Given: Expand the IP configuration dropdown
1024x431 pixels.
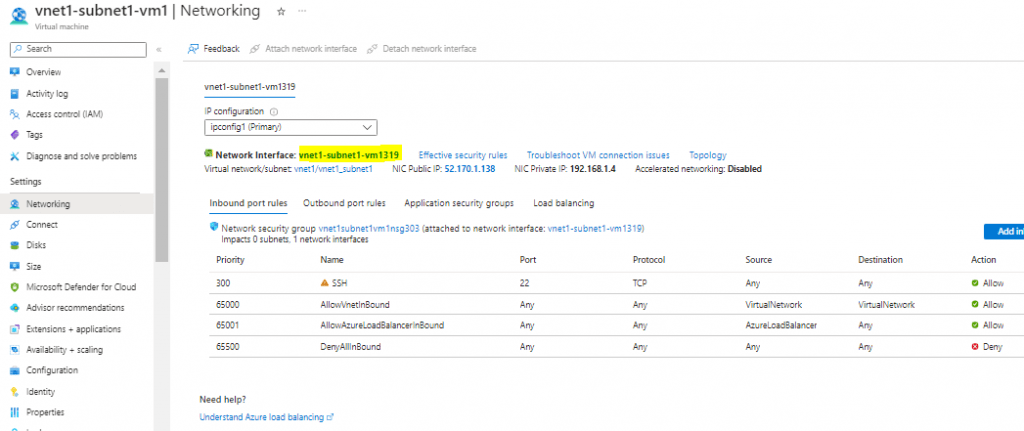Looking at the screenshot, I should click(289, 127).
